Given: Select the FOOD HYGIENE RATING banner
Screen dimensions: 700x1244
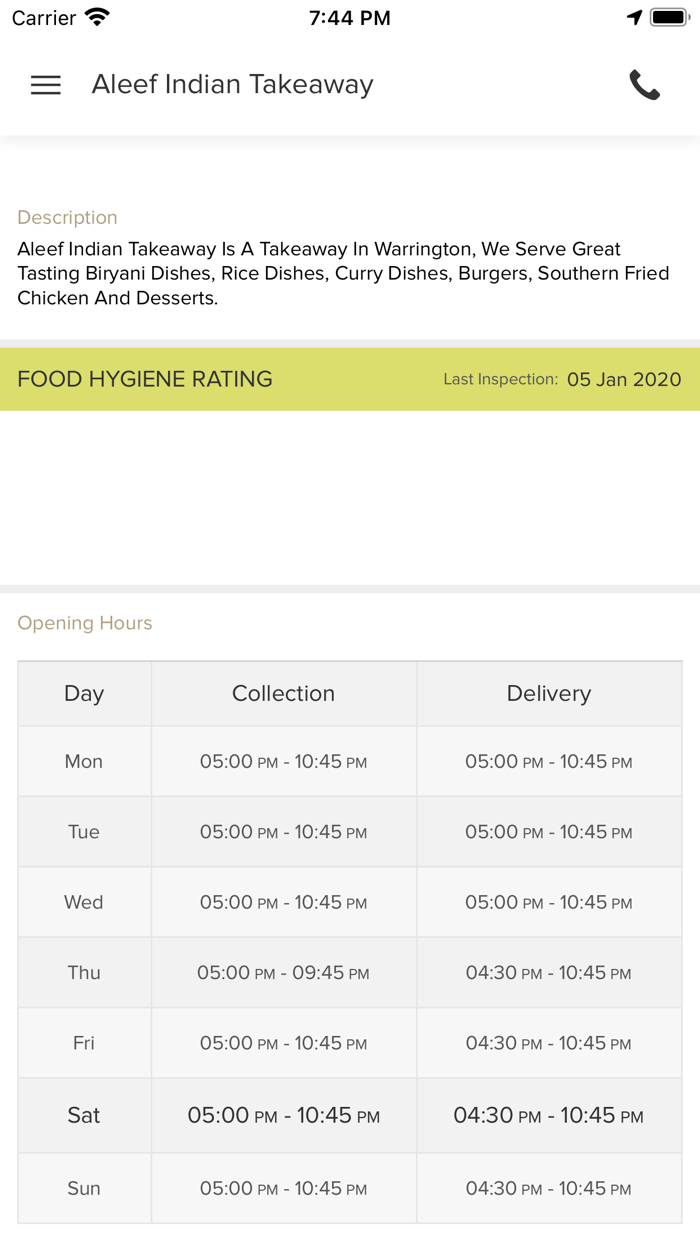Looking at the screenshot, I should click(x=144, y=379).
